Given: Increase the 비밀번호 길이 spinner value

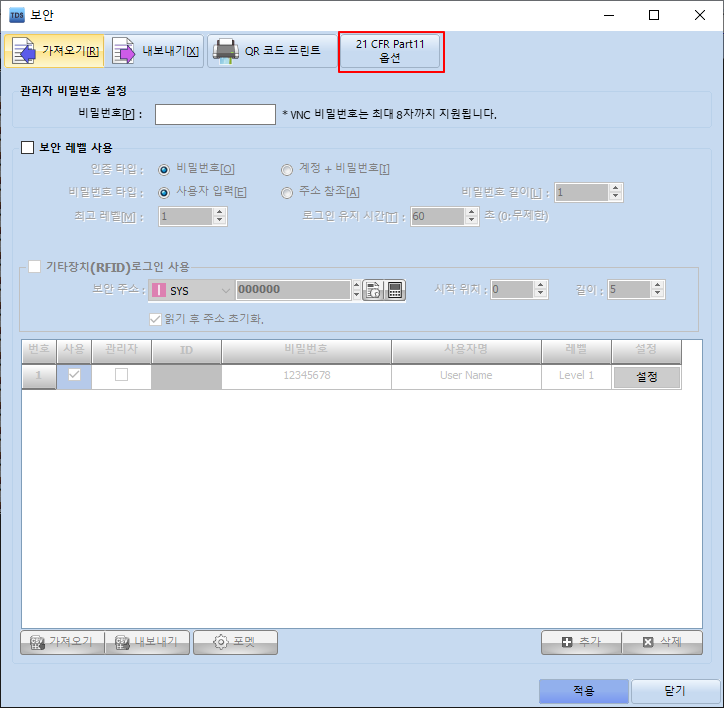Looking at the screenshot, I should point(615,187).
